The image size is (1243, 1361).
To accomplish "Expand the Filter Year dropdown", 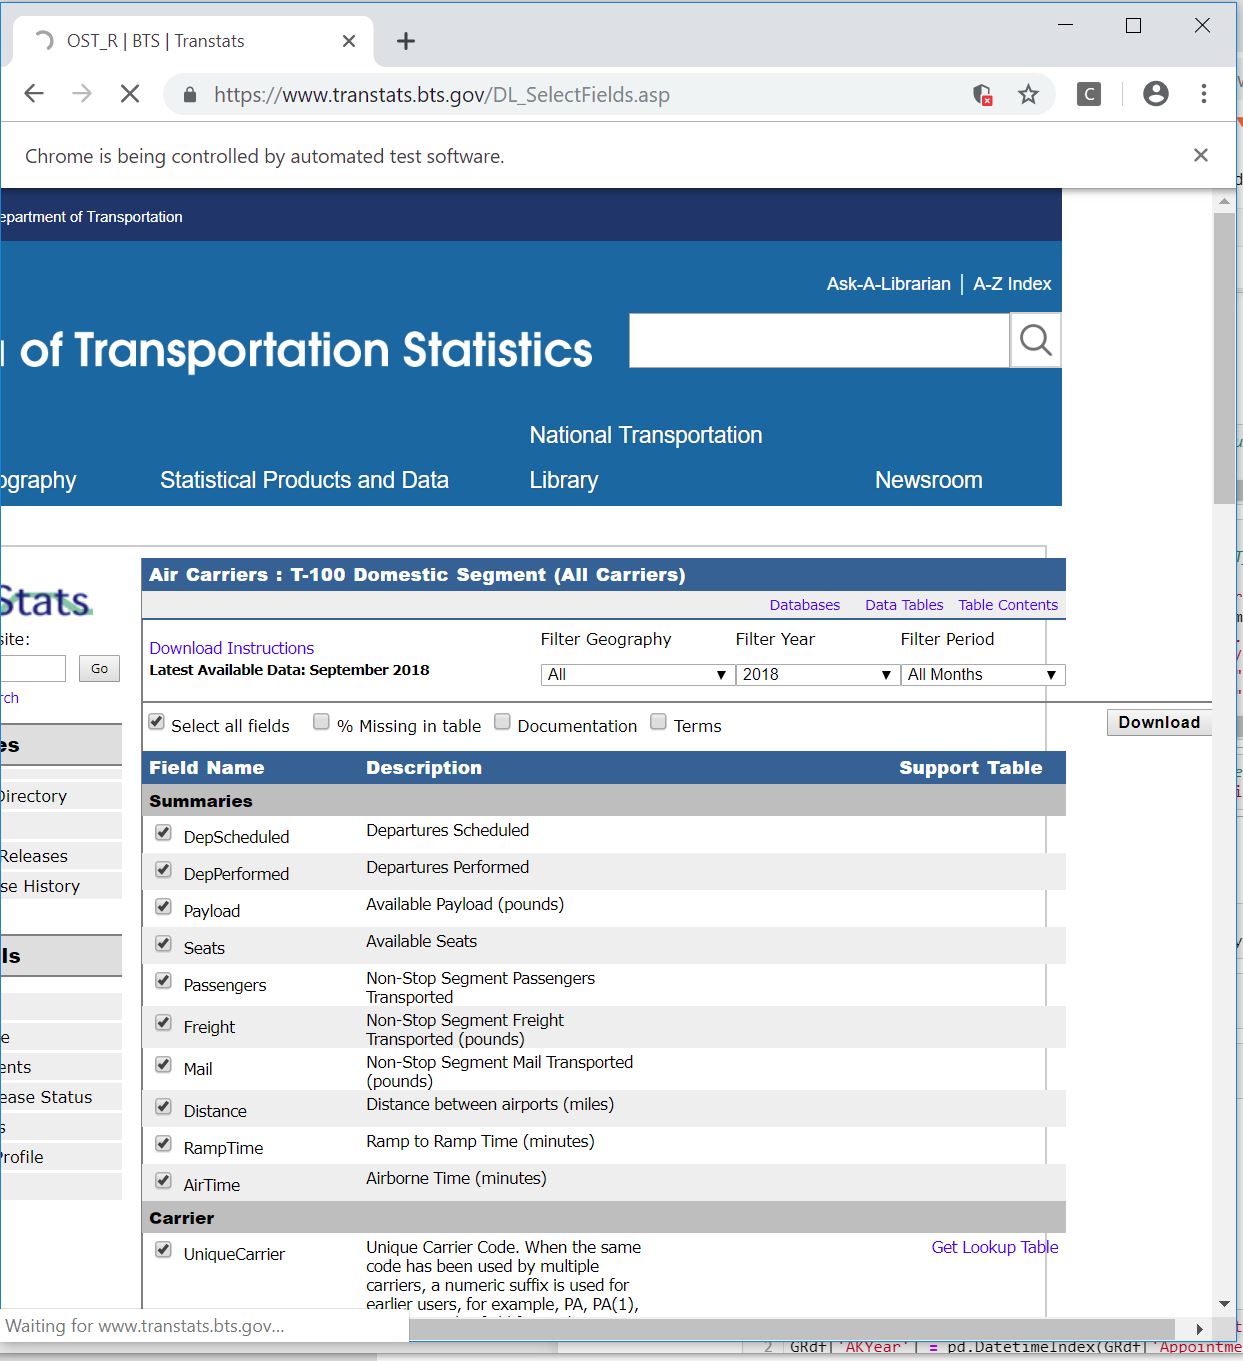I will (x=815, y=675).
